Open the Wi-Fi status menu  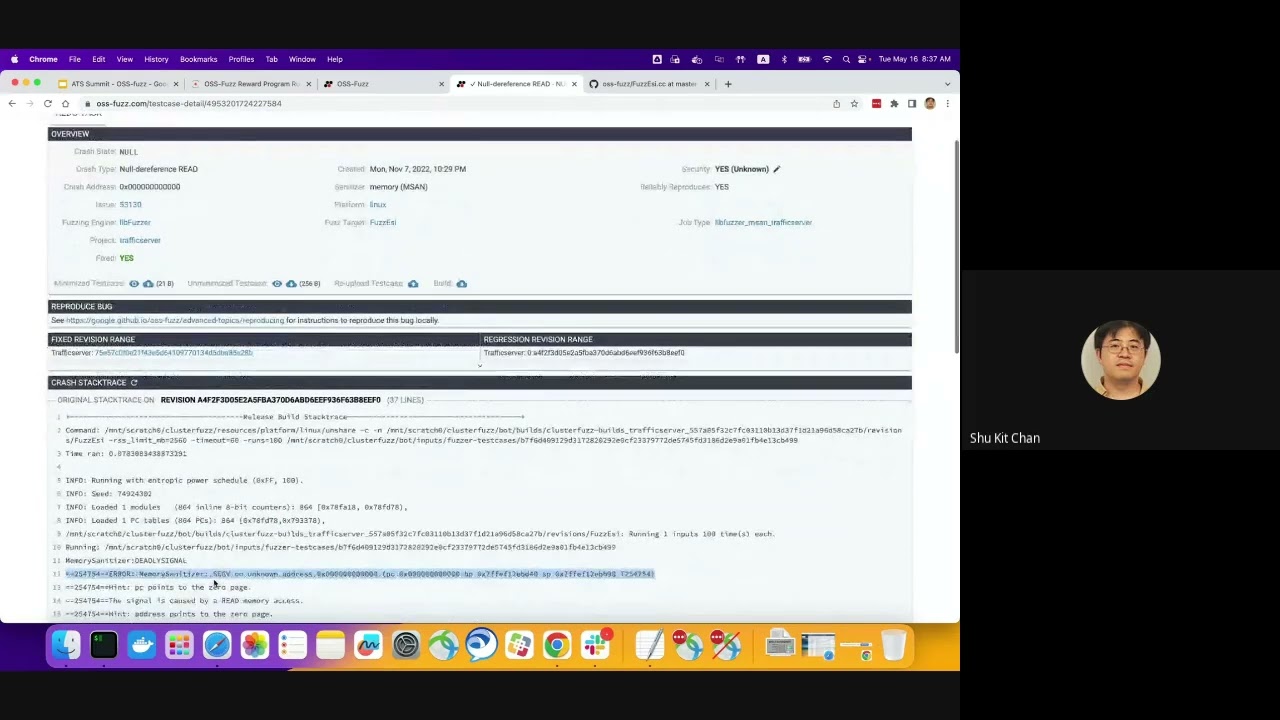coord(827,59)
